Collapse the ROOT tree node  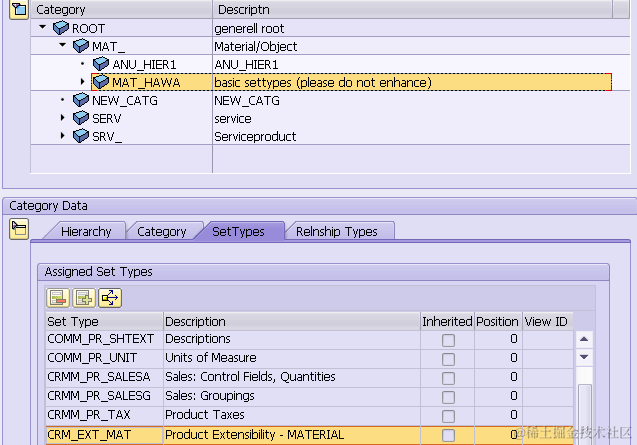tap(43, 27)
